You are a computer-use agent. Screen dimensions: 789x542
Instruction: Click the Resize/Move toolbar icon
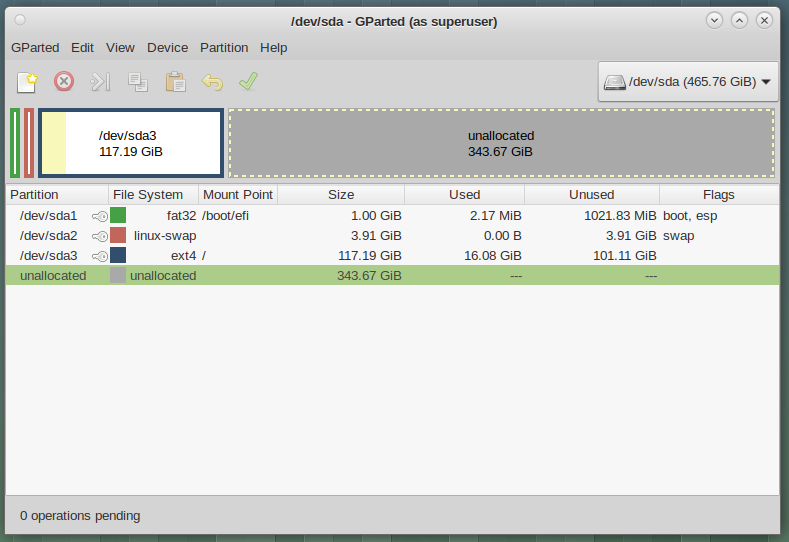pyautogui.click(x=101, y=82)
